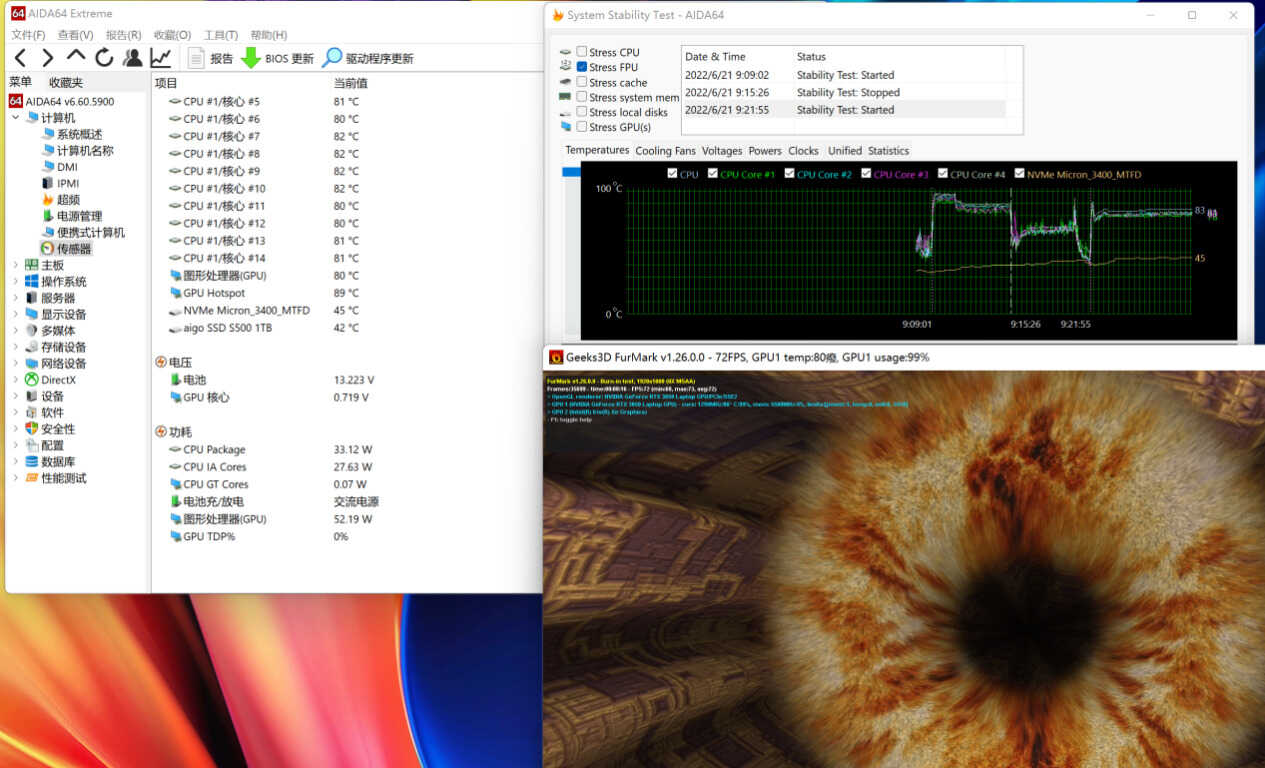The width and height of the screenshot is (1265, 768).
Task: Click the refresh icon in toolbar
Action: pos(104,58)
